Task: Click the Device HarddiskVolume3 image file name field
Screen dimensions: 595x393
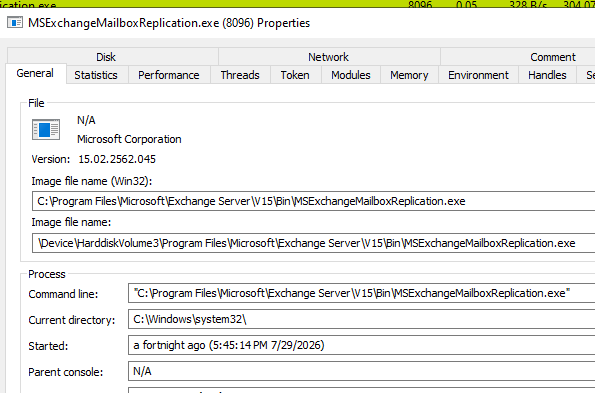Action: (x=313, y=243)
